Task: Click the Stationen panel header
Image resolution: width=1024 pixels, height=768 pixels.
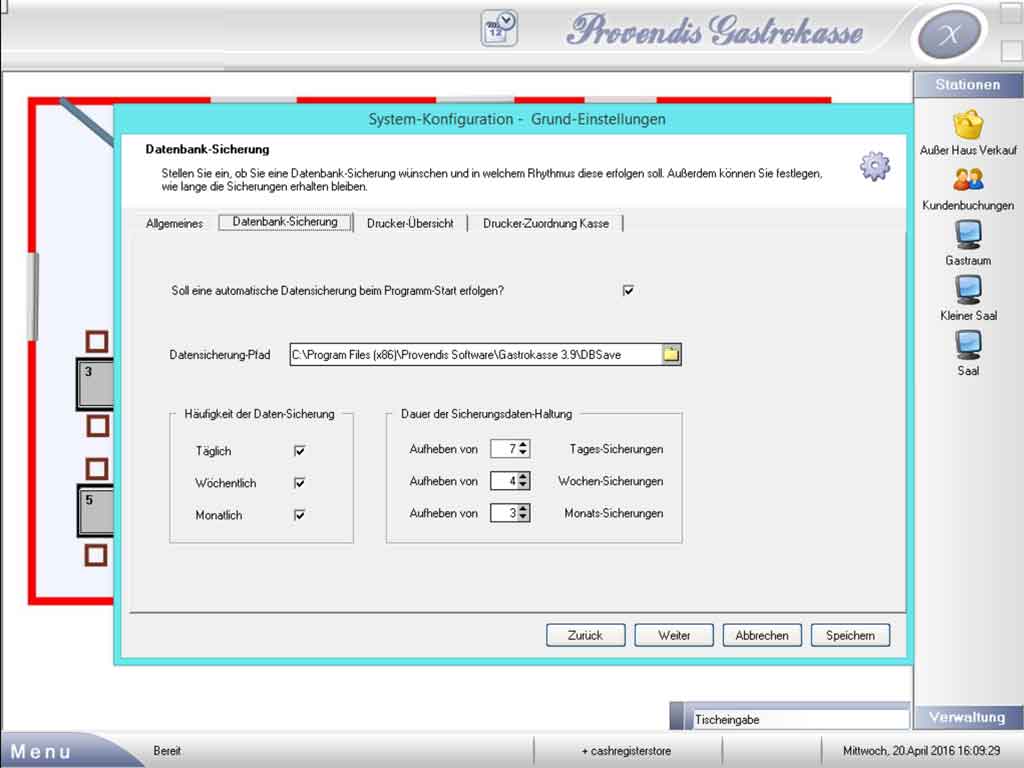Action: [968, 85]
